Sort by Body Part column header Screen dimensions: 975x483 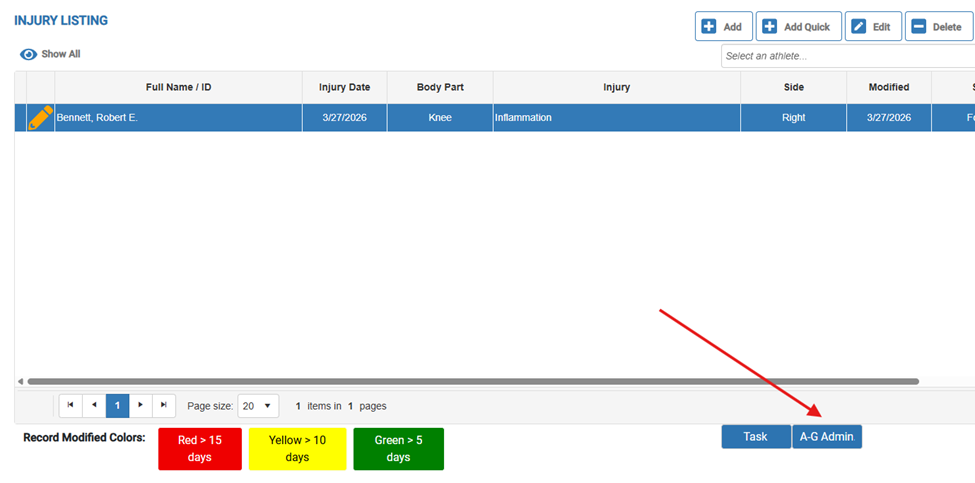tap(440, 87)
